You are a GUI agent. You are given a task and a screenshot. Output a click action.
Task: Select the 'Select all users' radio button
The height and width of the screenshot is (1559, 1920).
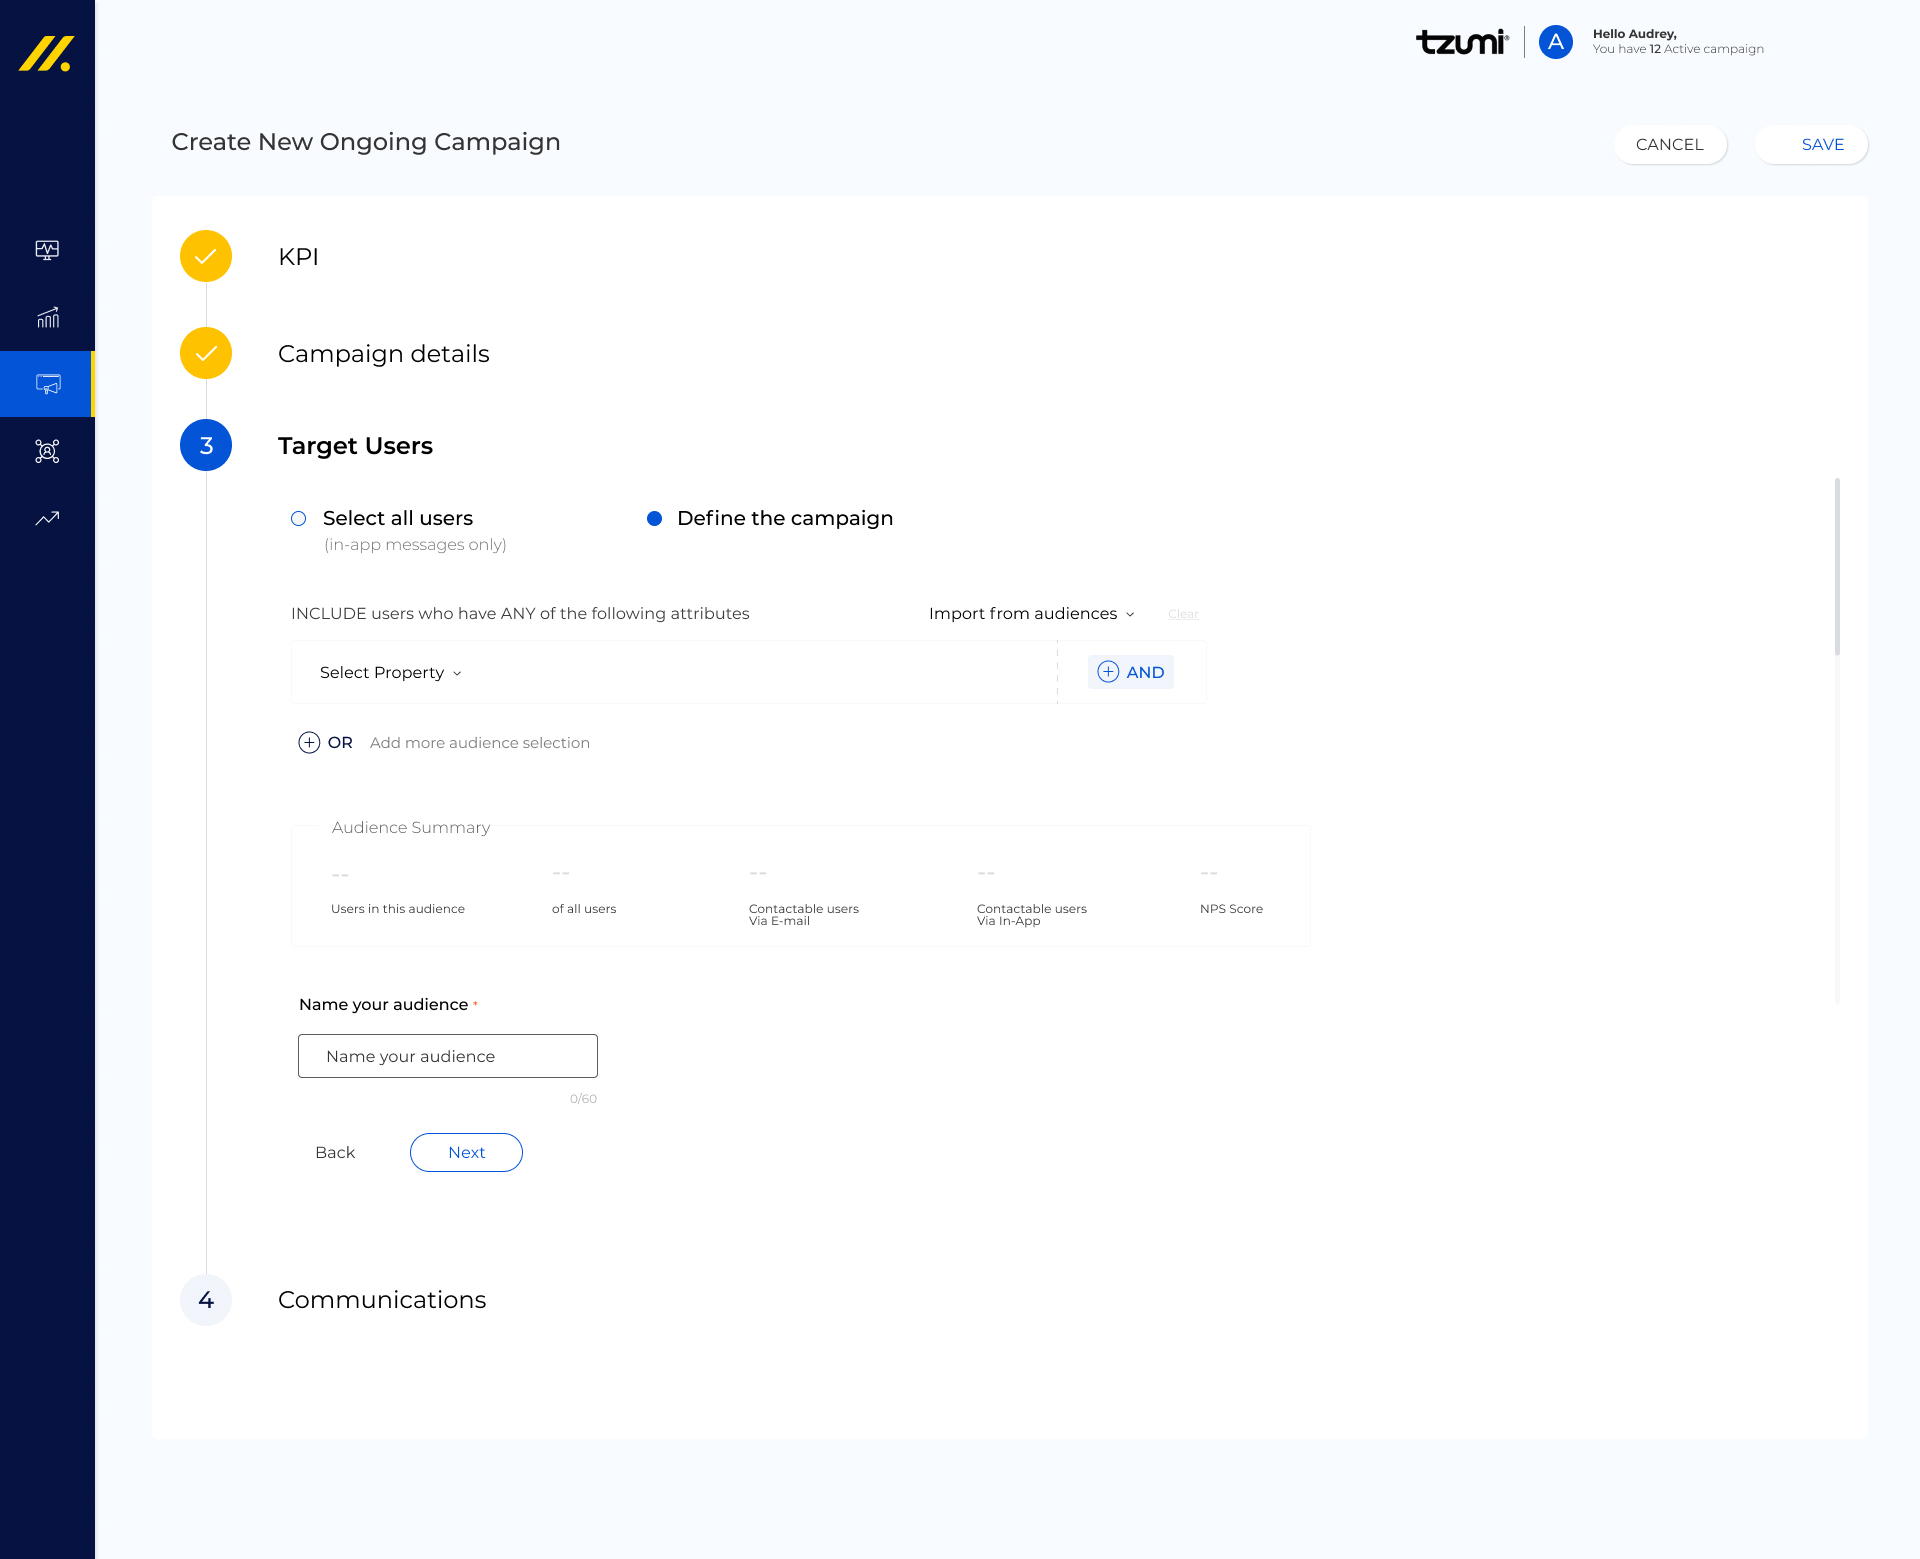298,518
